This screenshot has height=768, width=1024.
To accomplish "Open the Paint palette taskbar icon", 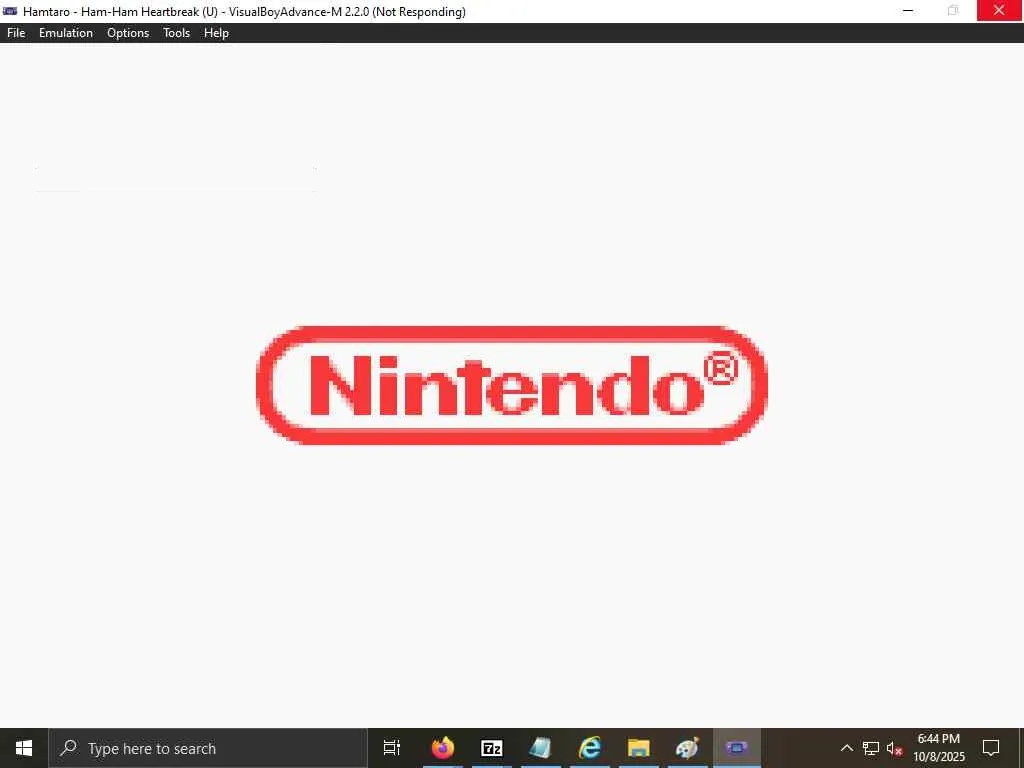I will click(687, 748).
